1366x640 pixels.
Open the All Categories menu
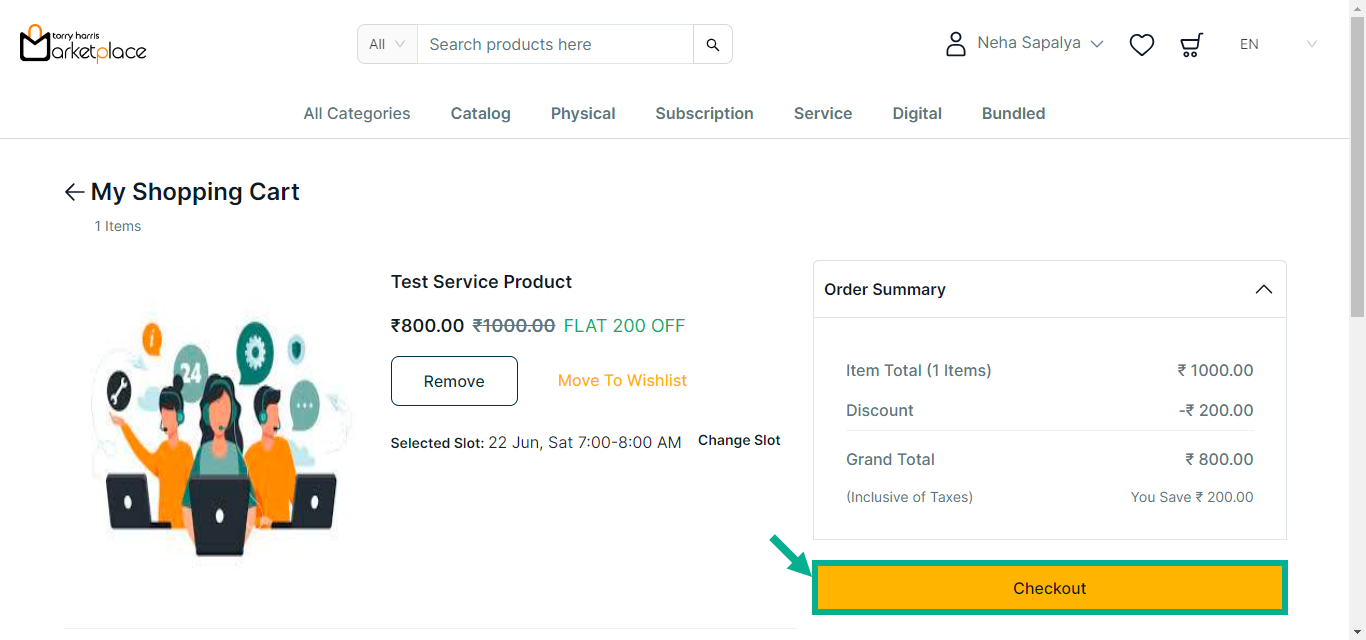tap(357, 114)
